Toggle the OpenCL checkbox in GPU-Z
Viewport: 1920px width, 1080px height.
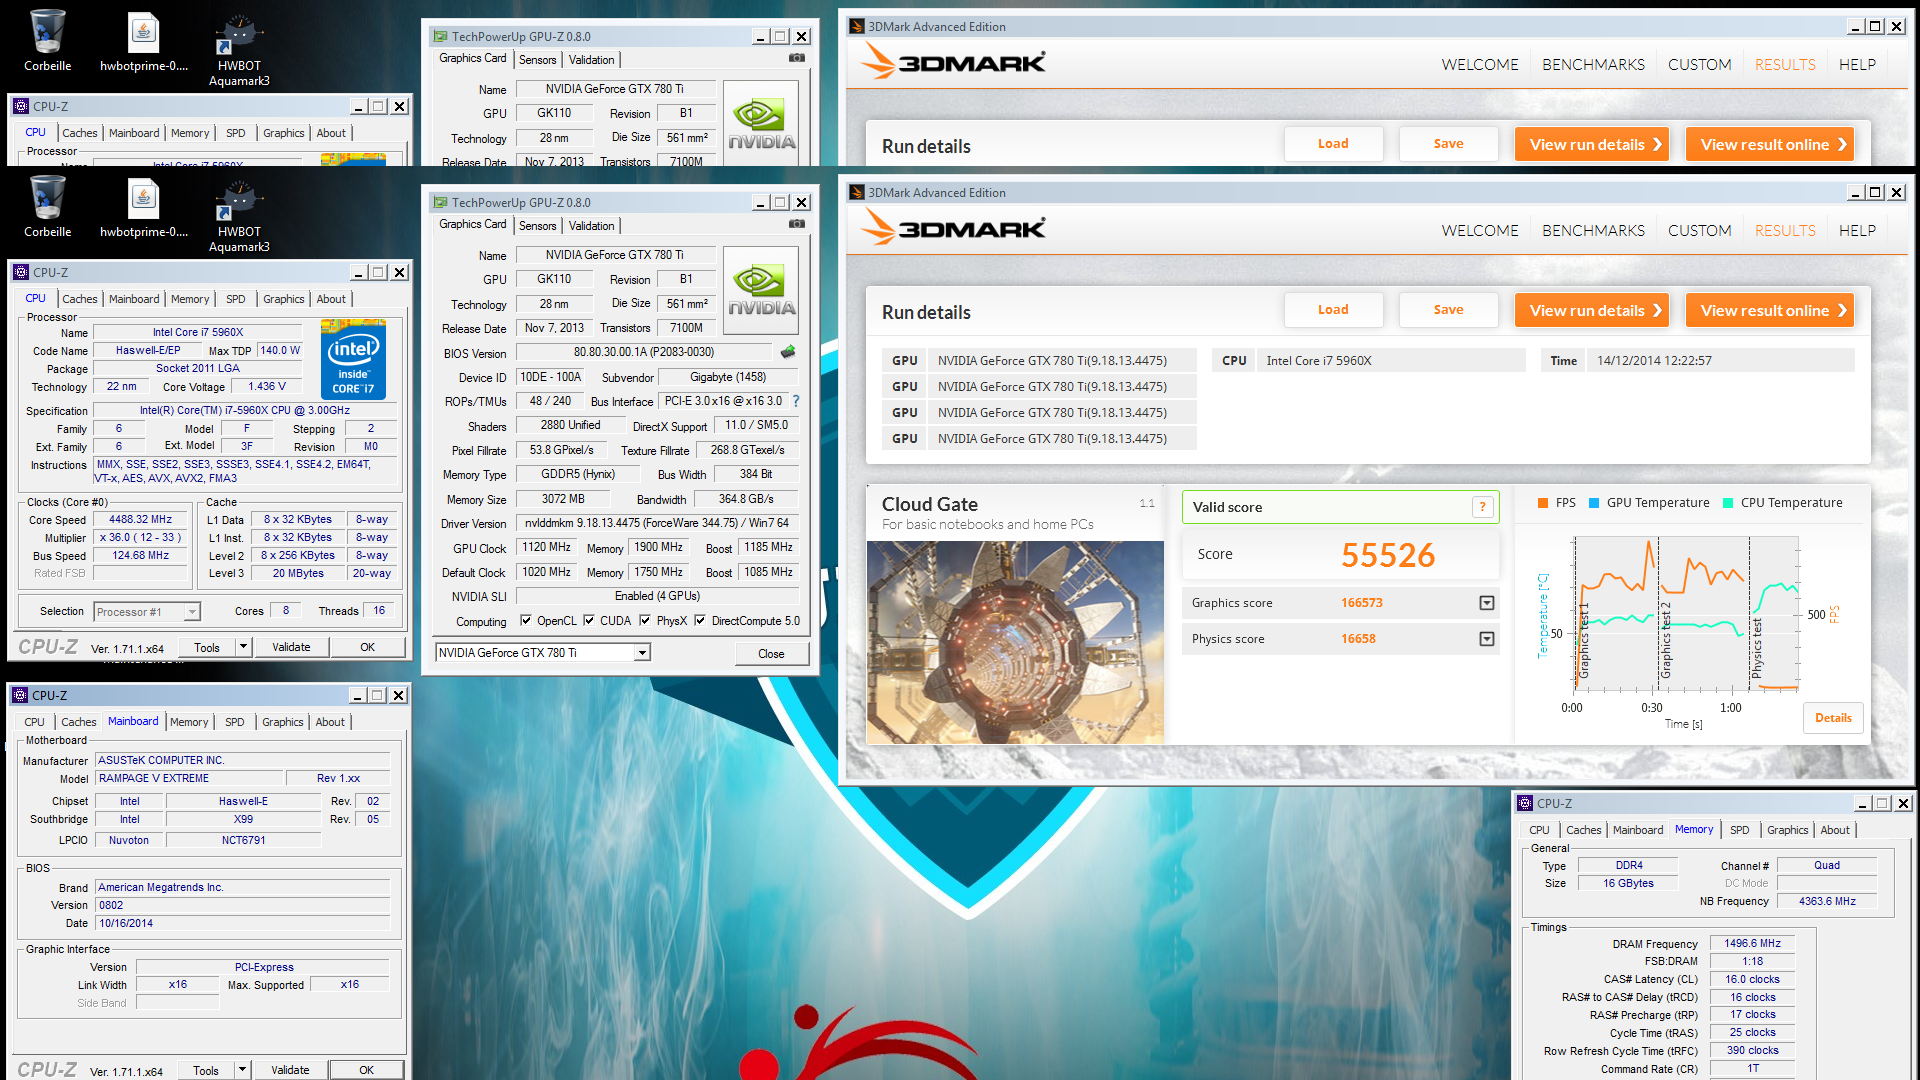(x=526, y=620)
